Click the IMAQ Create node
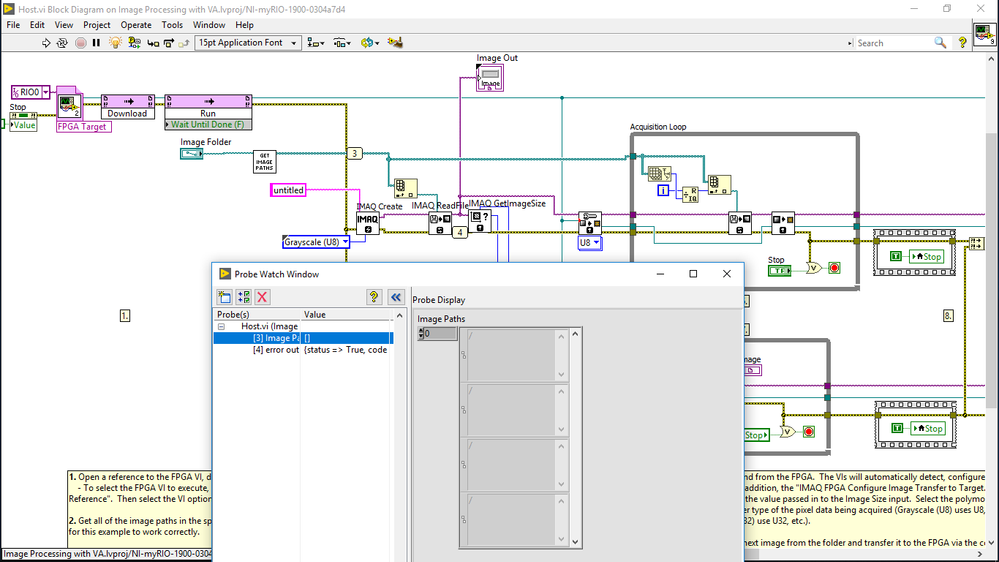999x562 pixels. [368, 223]
